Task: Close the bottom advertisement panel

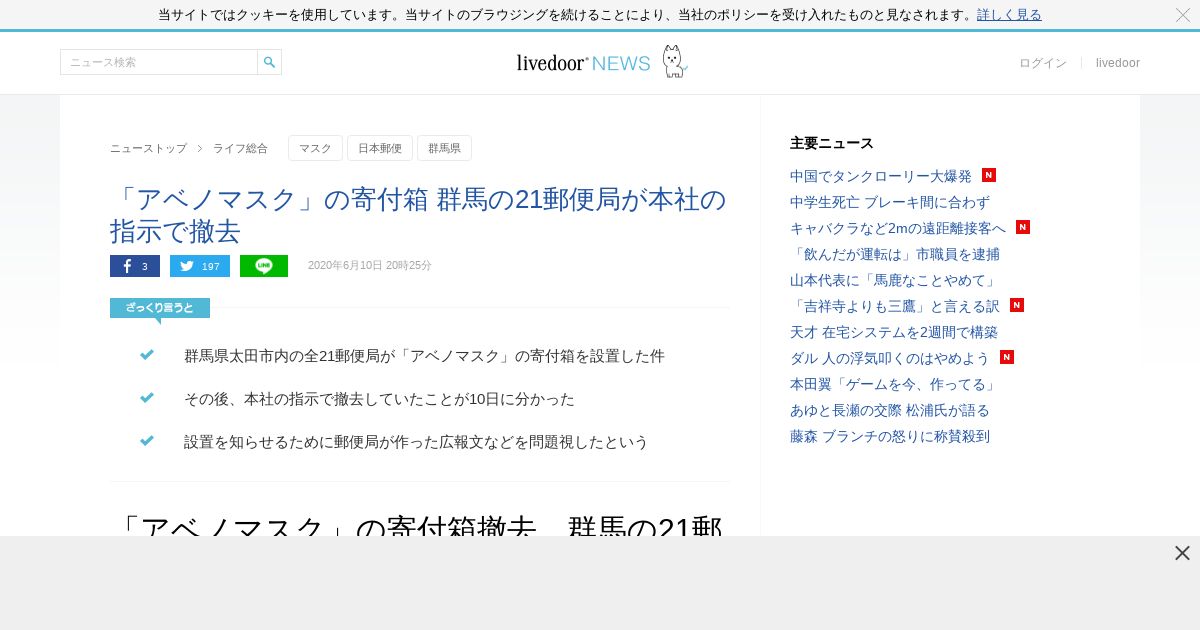Action: click(x=1182, y=553)
